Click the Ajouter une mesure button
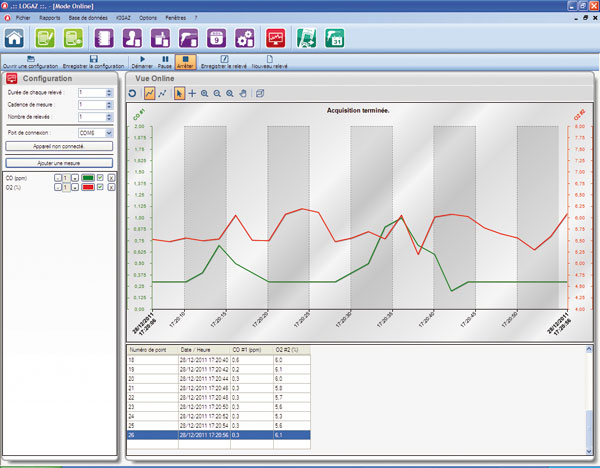The width and height of the screenshot is (600, 468). (59, 163)
